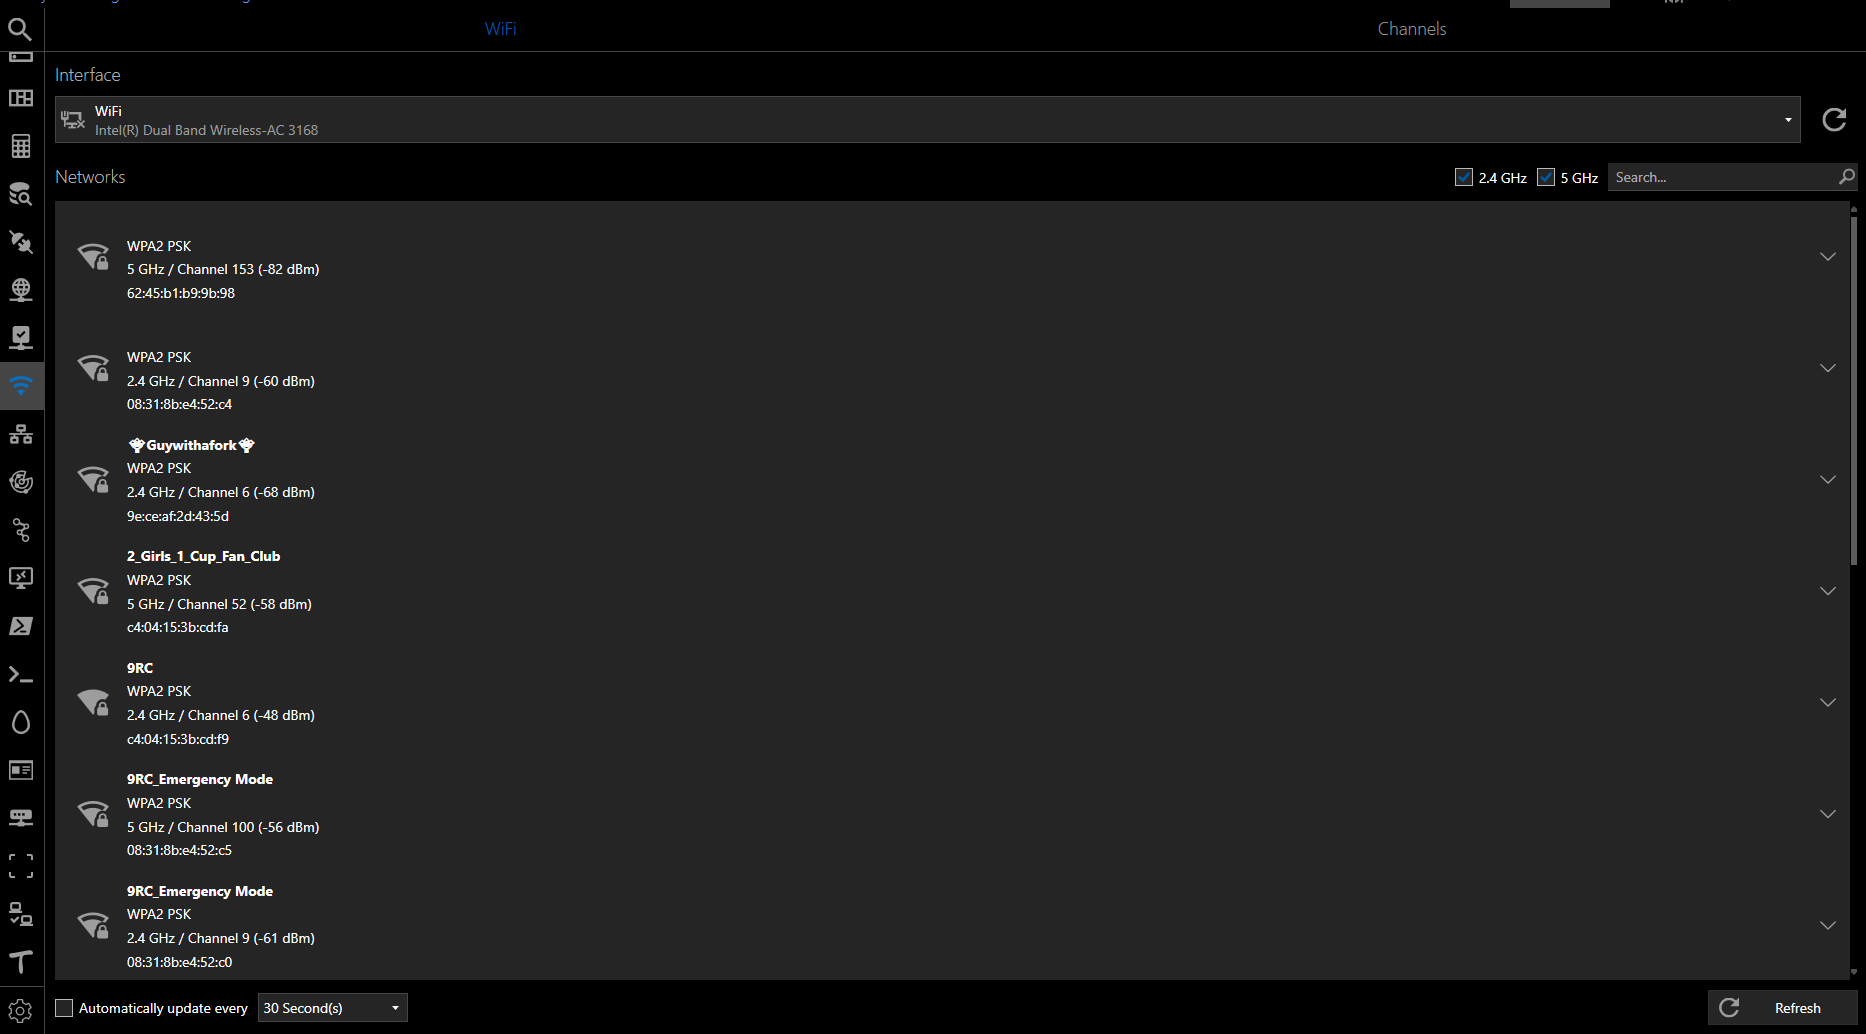Click the database lookup sidebar icon
The height and width of the screenshot is (1034, 1866).
pos(21,194)
